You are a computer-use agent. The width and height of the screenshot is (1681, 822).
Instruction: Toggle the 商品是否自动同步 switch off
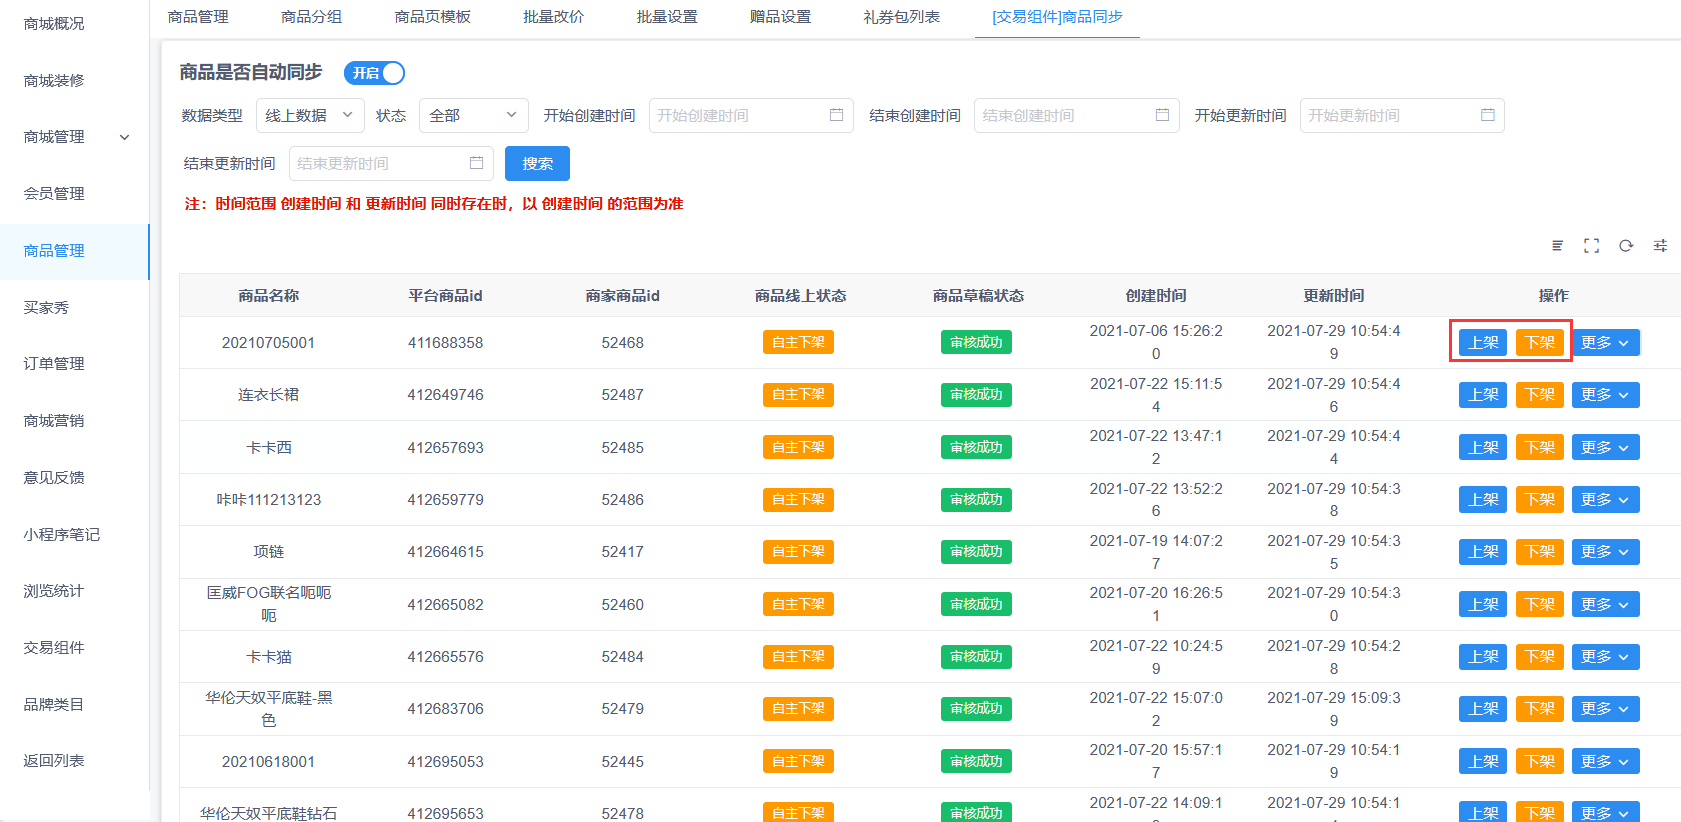click(x=374, y=73)
